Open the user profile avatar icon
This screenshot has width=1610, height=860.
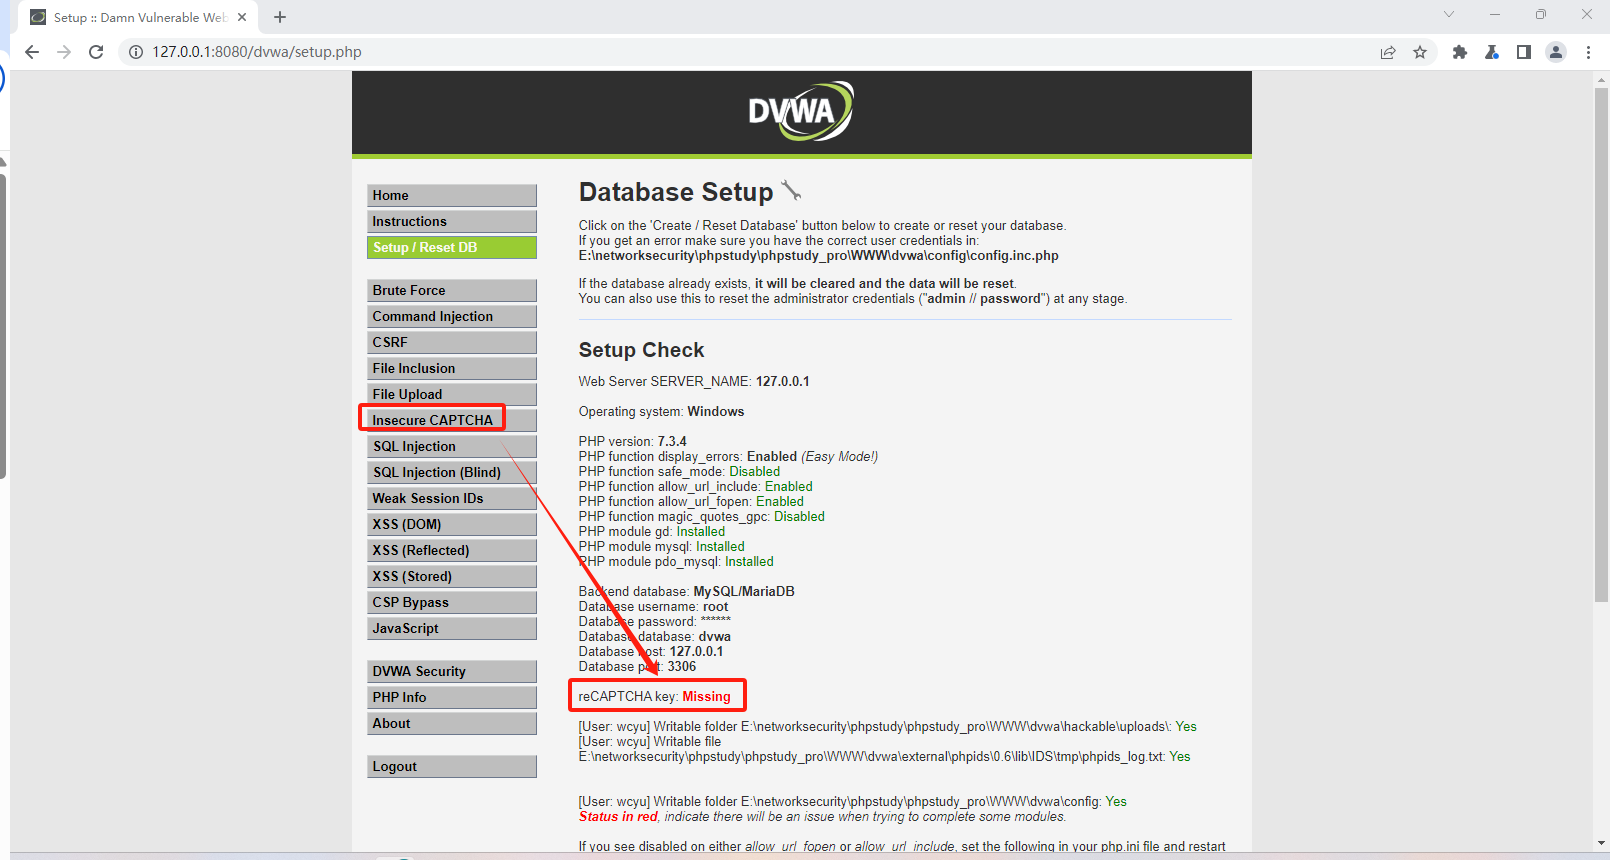[1556, 52]
